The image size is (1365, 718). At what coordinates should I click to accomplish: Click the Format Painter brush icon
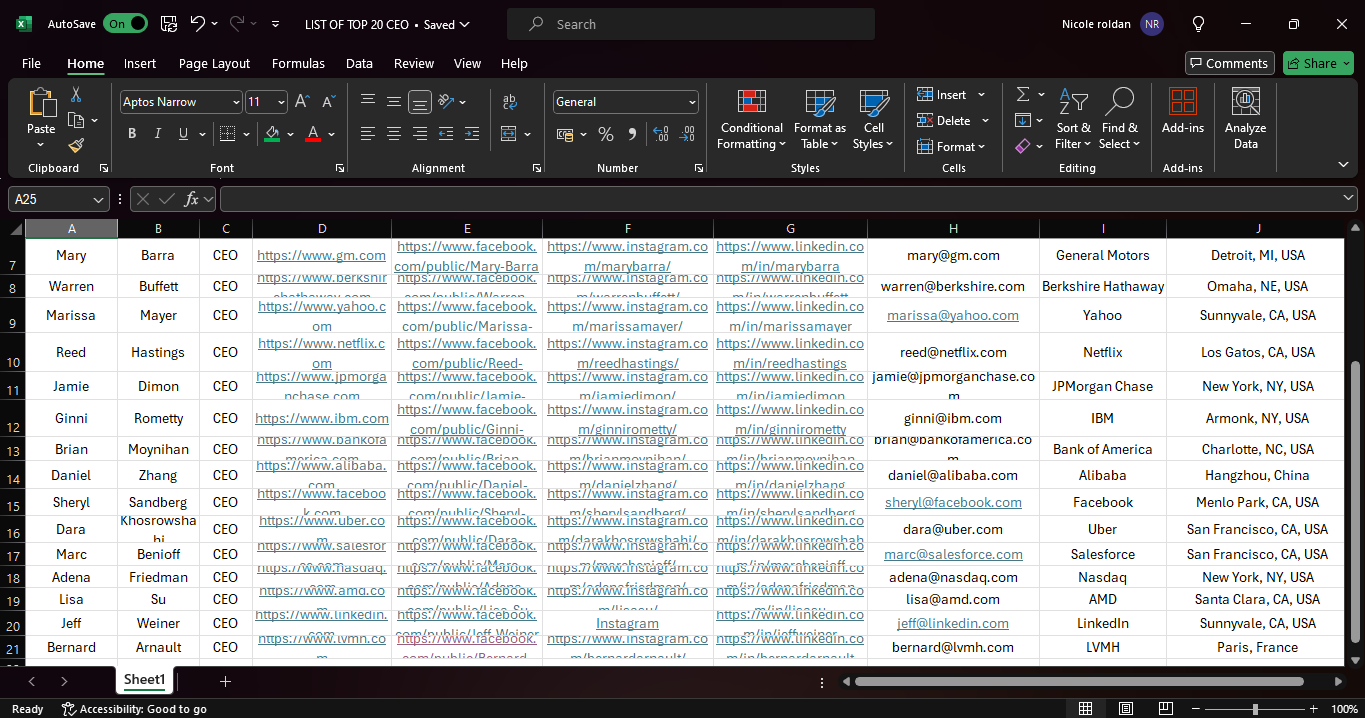tap(76, 145)
